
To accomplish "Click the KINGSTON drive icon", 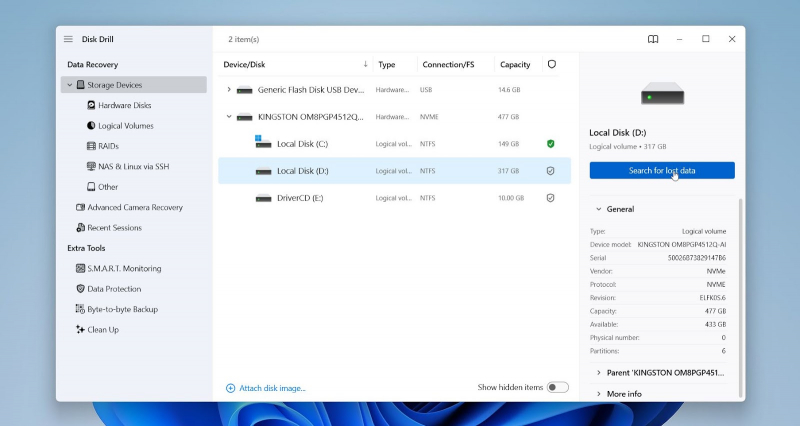I will point(244,117).
